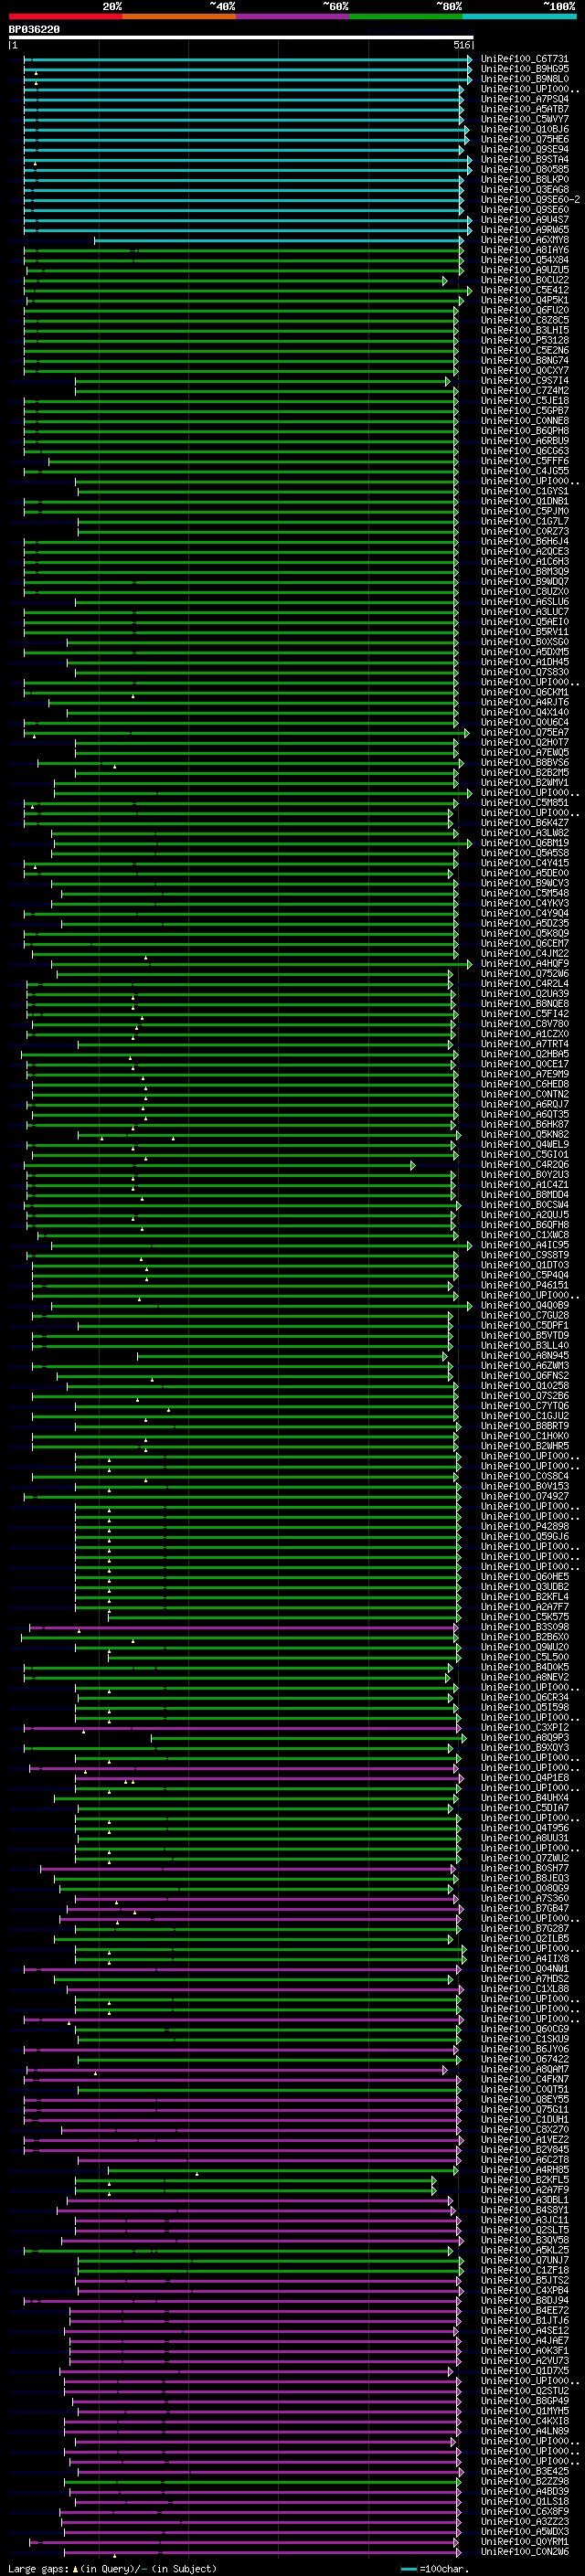This screenshot has height=2576, width=585.
Task: Select the UniRef100_A5ATB7 label
Action: point(524,109)
